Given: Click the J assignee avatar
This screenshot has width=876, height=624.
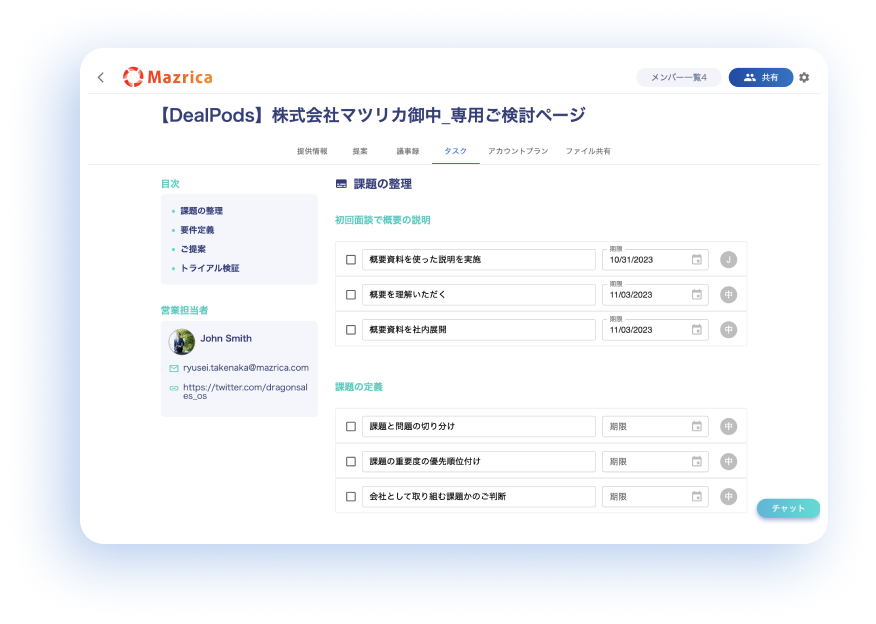Looking at the screenshot, I should coord(729,260).
